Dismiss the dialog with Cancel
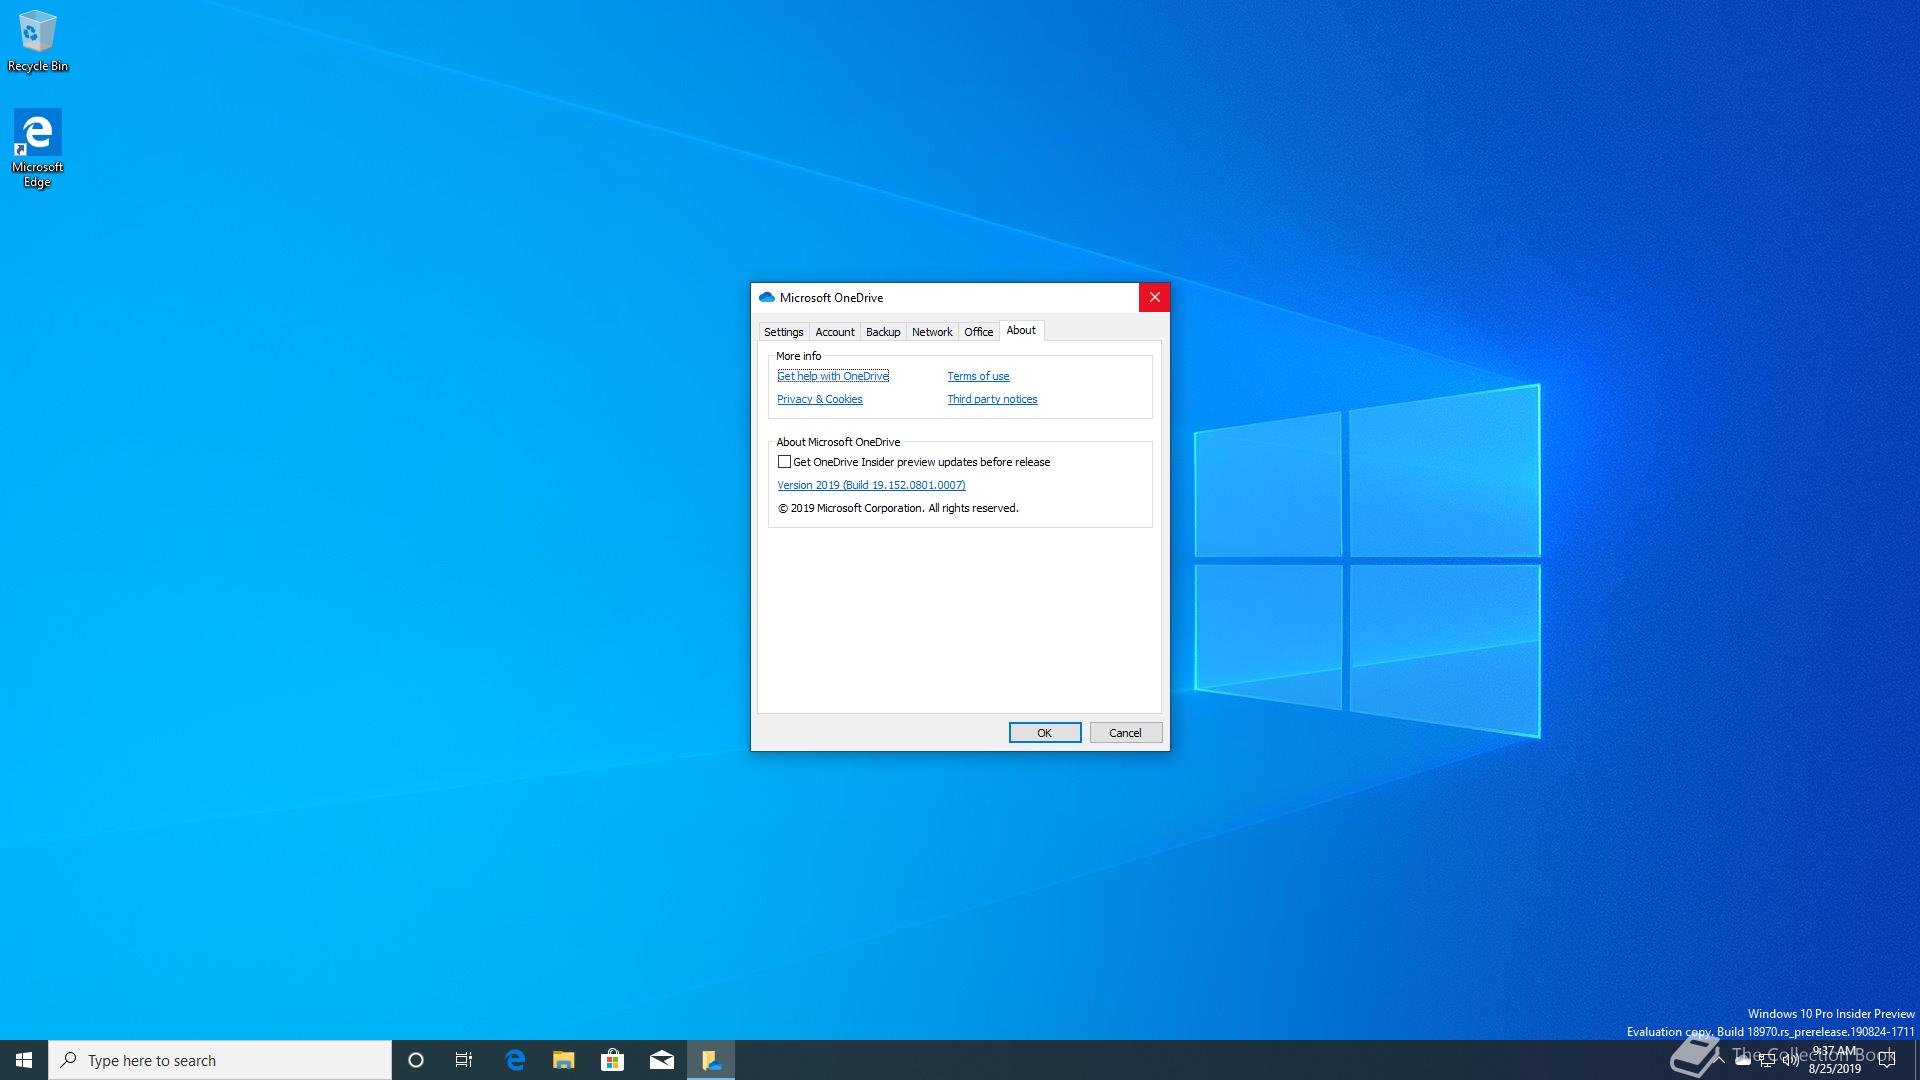1920x1080 pixels. coord(1125,733)
